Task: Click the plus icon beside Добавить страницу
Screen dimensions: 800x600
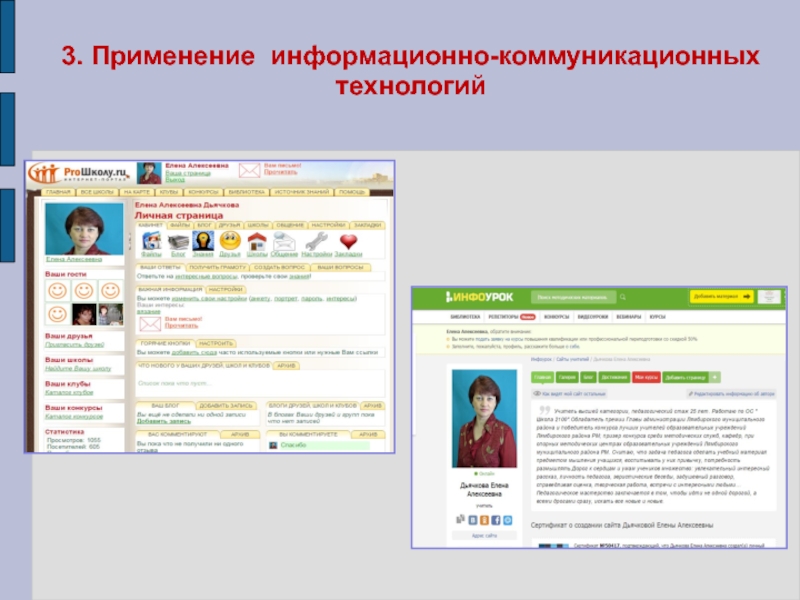Action: click(715, 378)
